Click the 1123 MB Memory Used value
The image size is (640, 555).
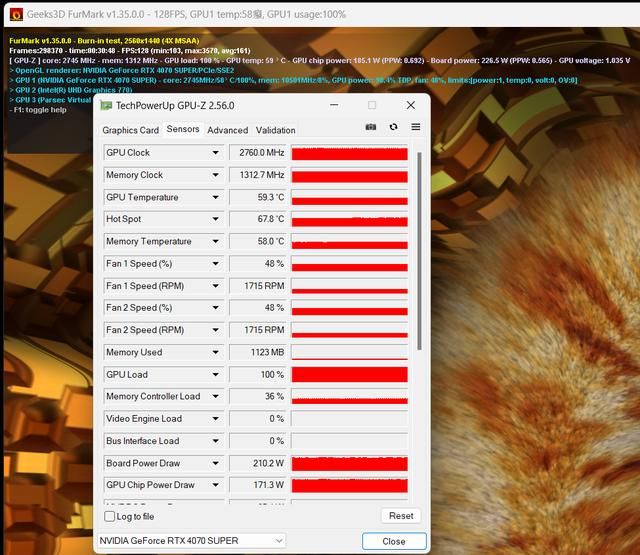[258, 352]
